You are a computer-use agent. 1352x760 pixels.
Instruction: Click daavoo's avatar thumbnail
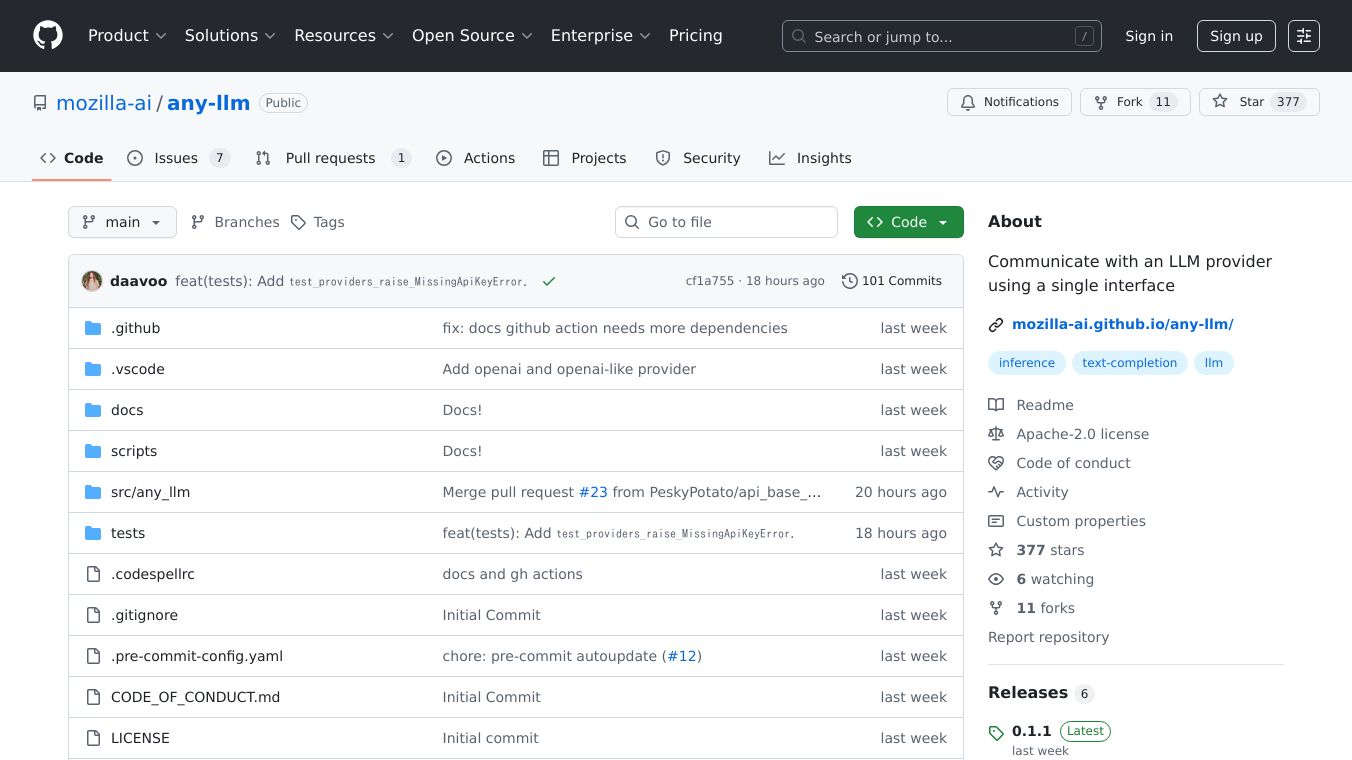point(92,281)
